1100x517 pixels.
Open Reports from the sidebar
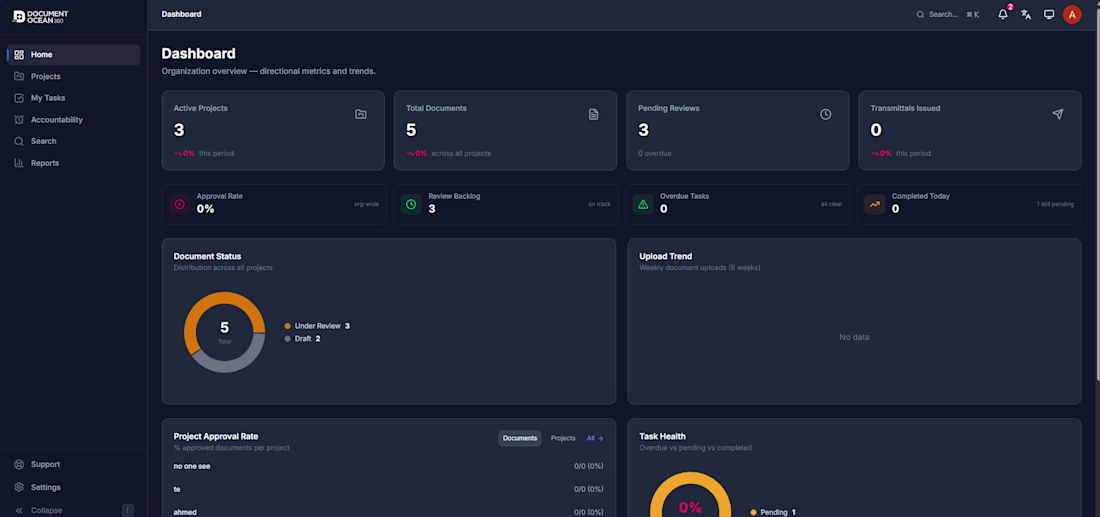74,163
